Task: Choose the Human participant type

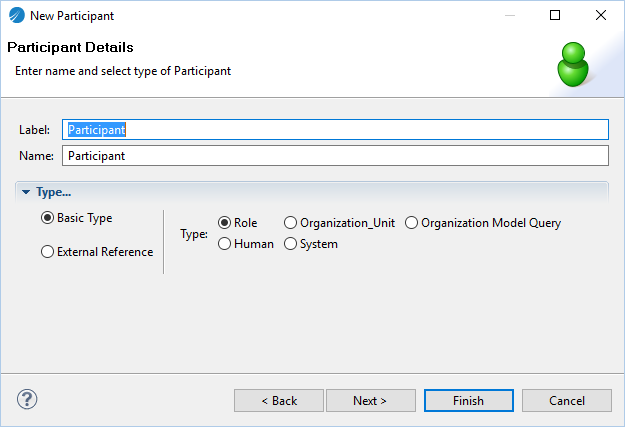Action: [x=224, y=244]
